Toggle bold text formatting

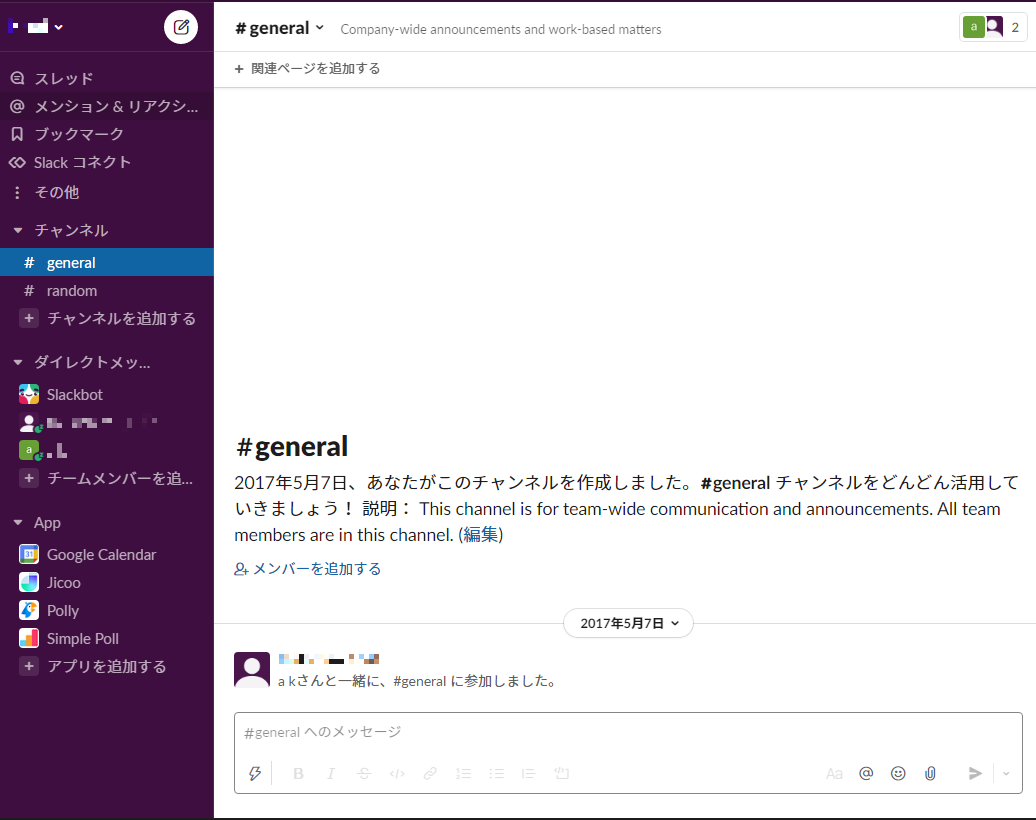pos(298,773)
